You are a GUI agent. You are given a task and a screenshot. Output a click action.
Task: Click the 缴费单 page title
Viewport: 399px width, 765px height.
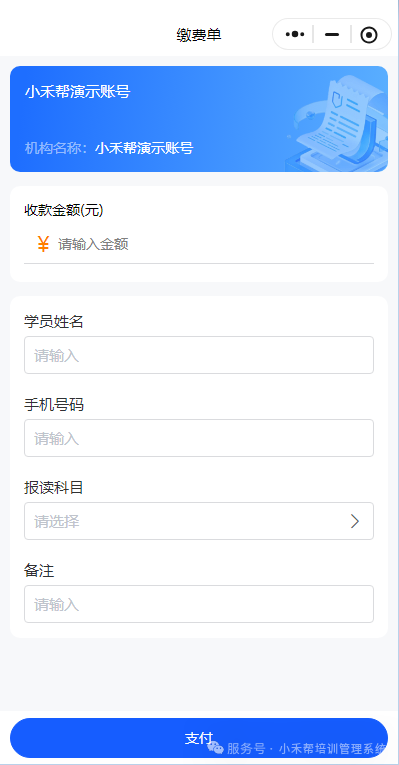[x=199, y=35]
